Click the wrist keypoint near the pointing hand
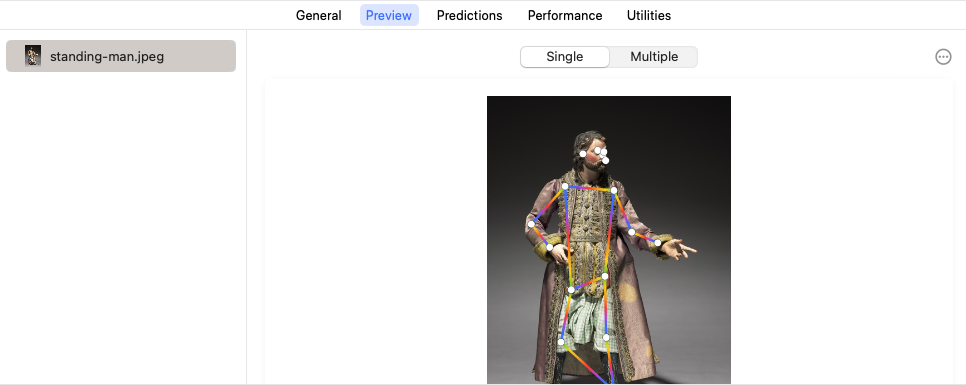Image resolution: width=966 pixels, height=385 pixels. coord(658,243)
